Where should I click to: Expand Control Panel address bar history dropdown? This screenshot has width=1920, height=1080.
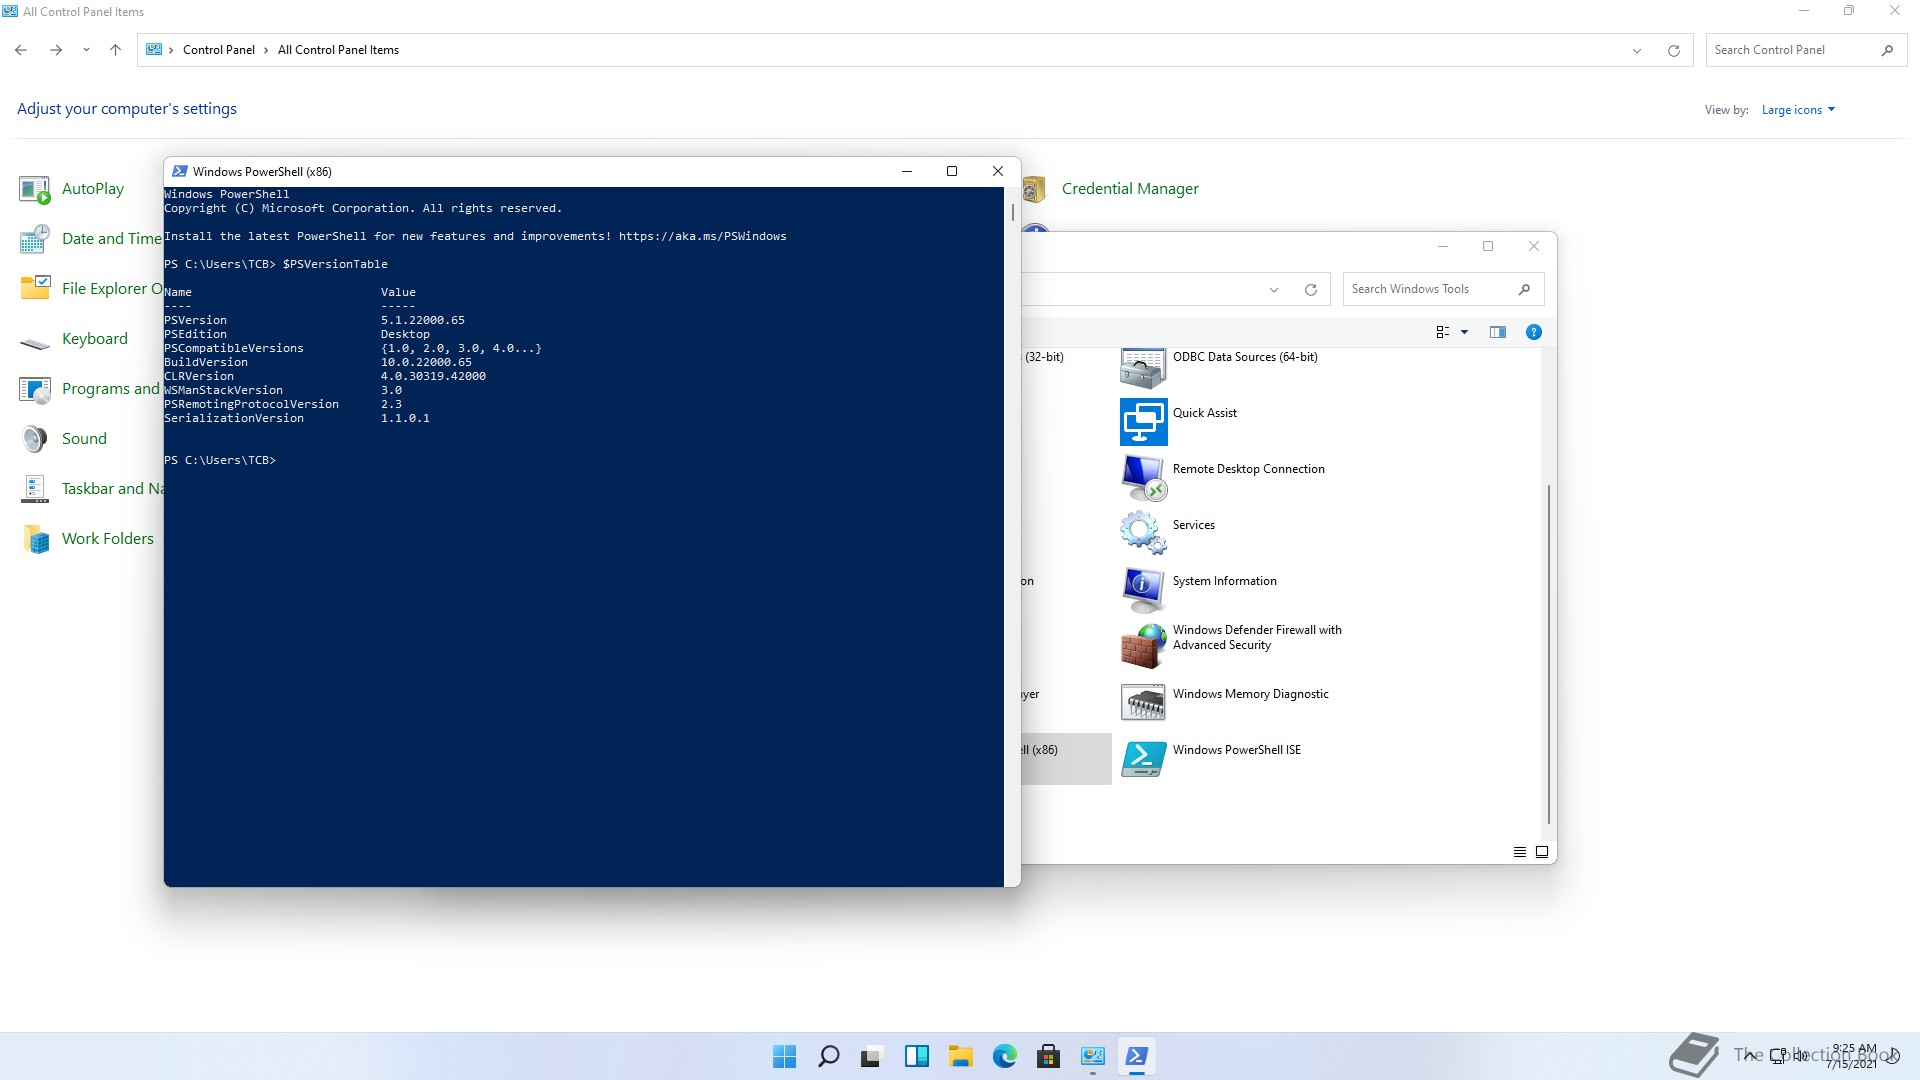click(1637, 50)
